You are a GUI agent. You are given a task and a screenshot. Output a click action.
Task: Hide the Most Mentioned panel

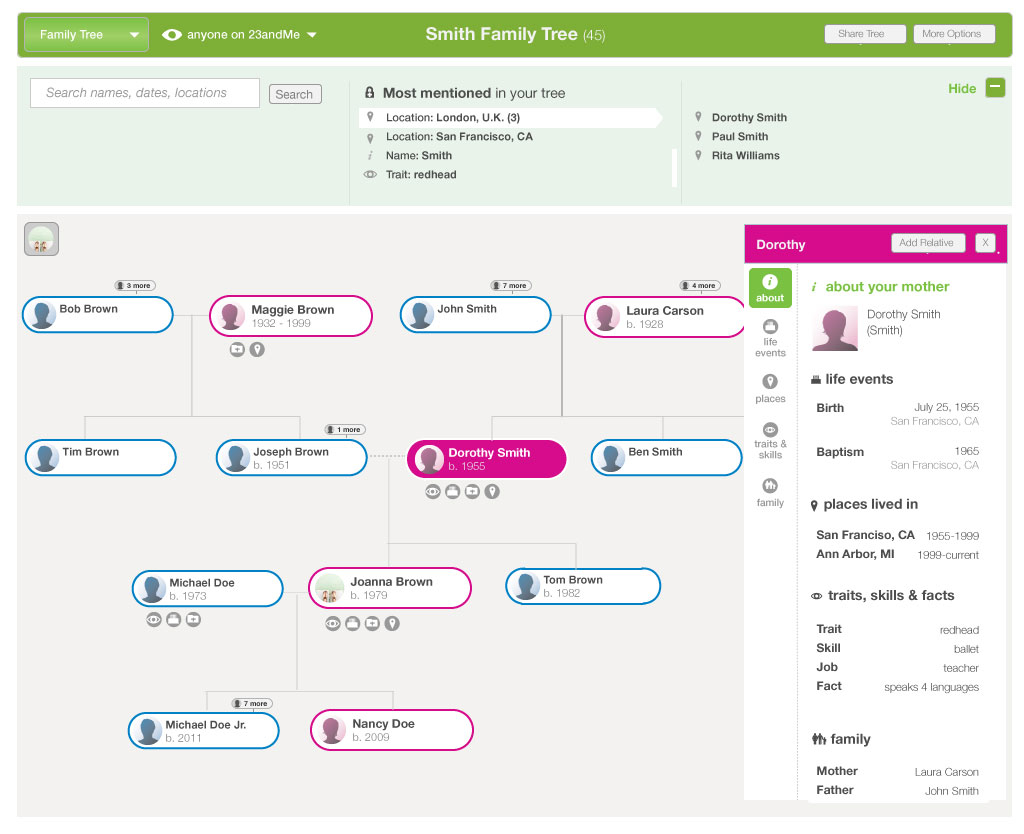[x=963, y=88]
